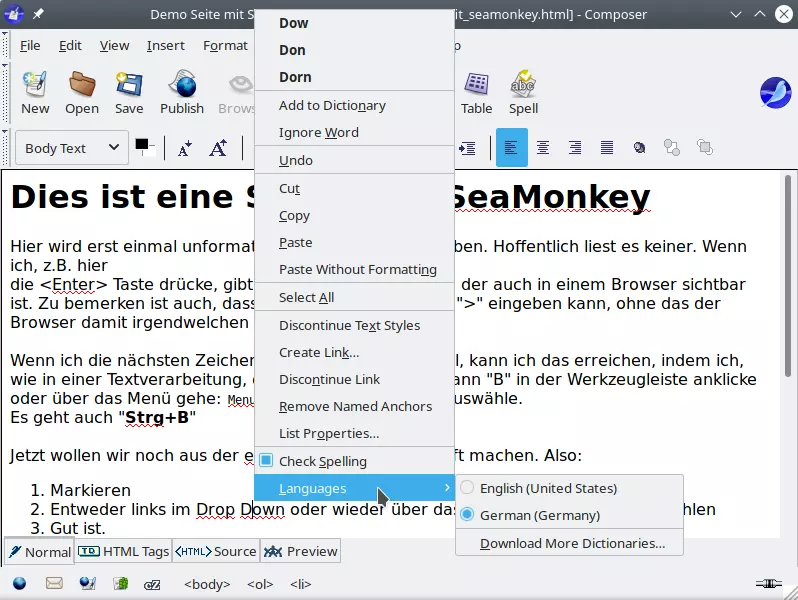This screenshot has width=798, height=600.
Task: Toggle the Check Spelling checkbox
Action: (x=266, y=460)
